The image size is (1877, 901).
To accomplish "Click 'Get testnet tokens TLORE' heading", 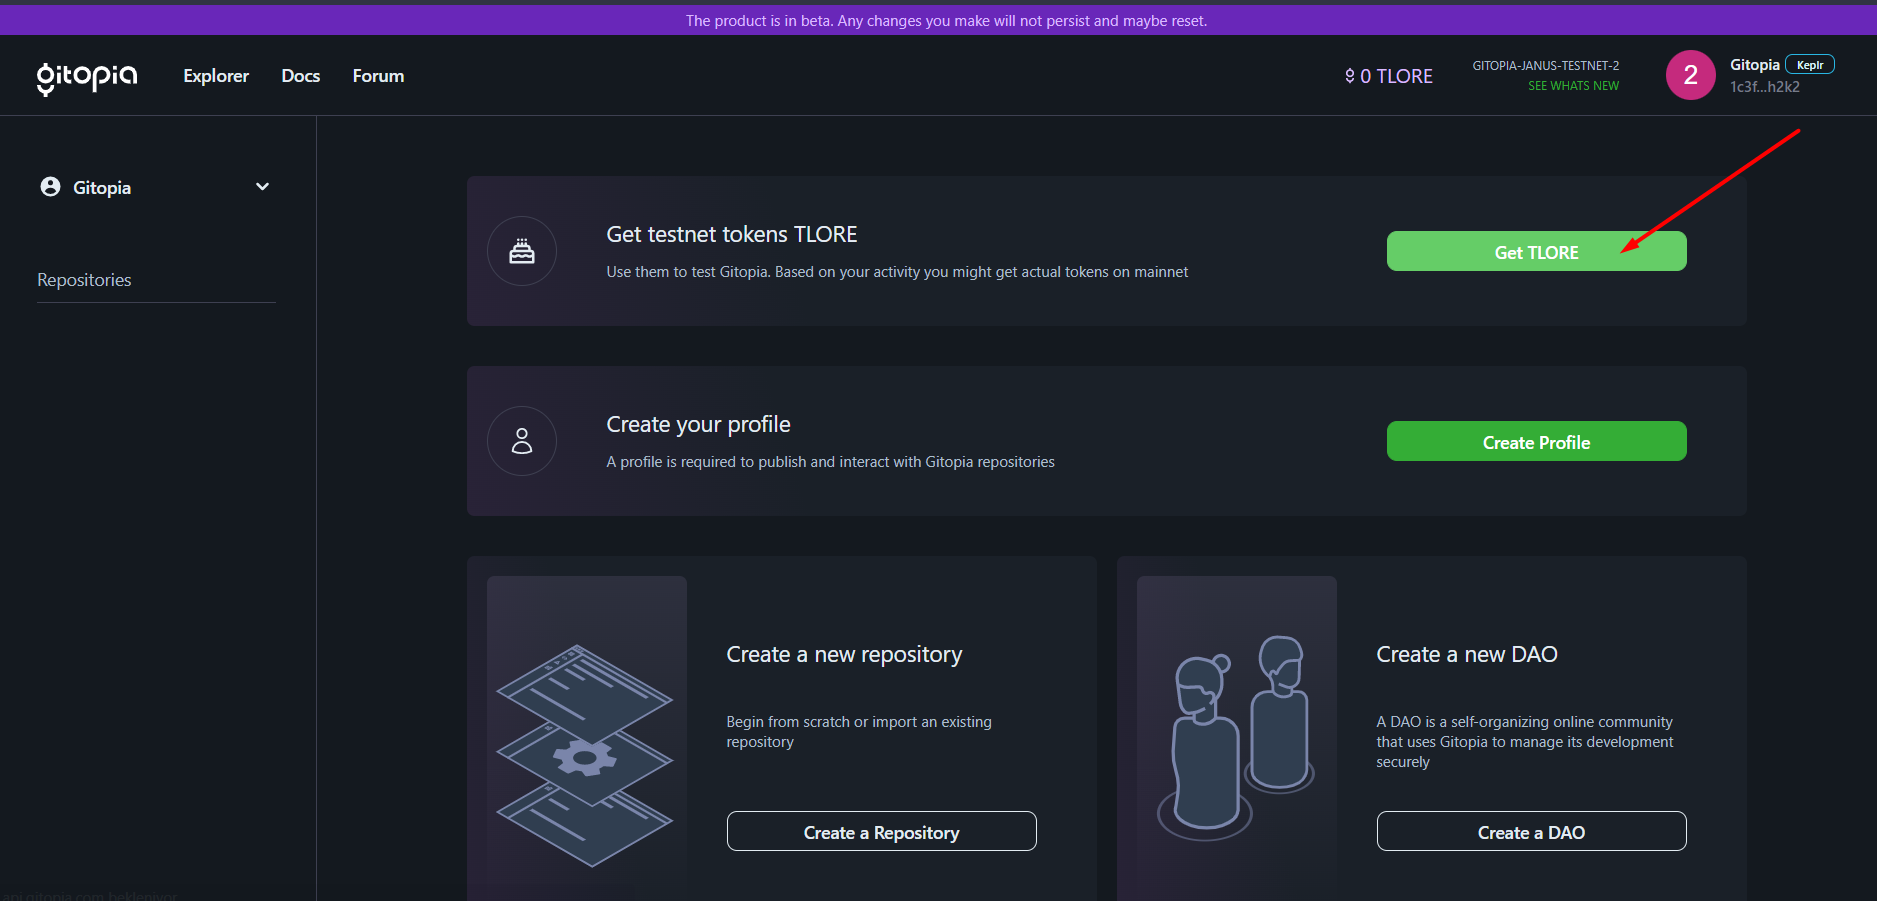I will point(732,234).
